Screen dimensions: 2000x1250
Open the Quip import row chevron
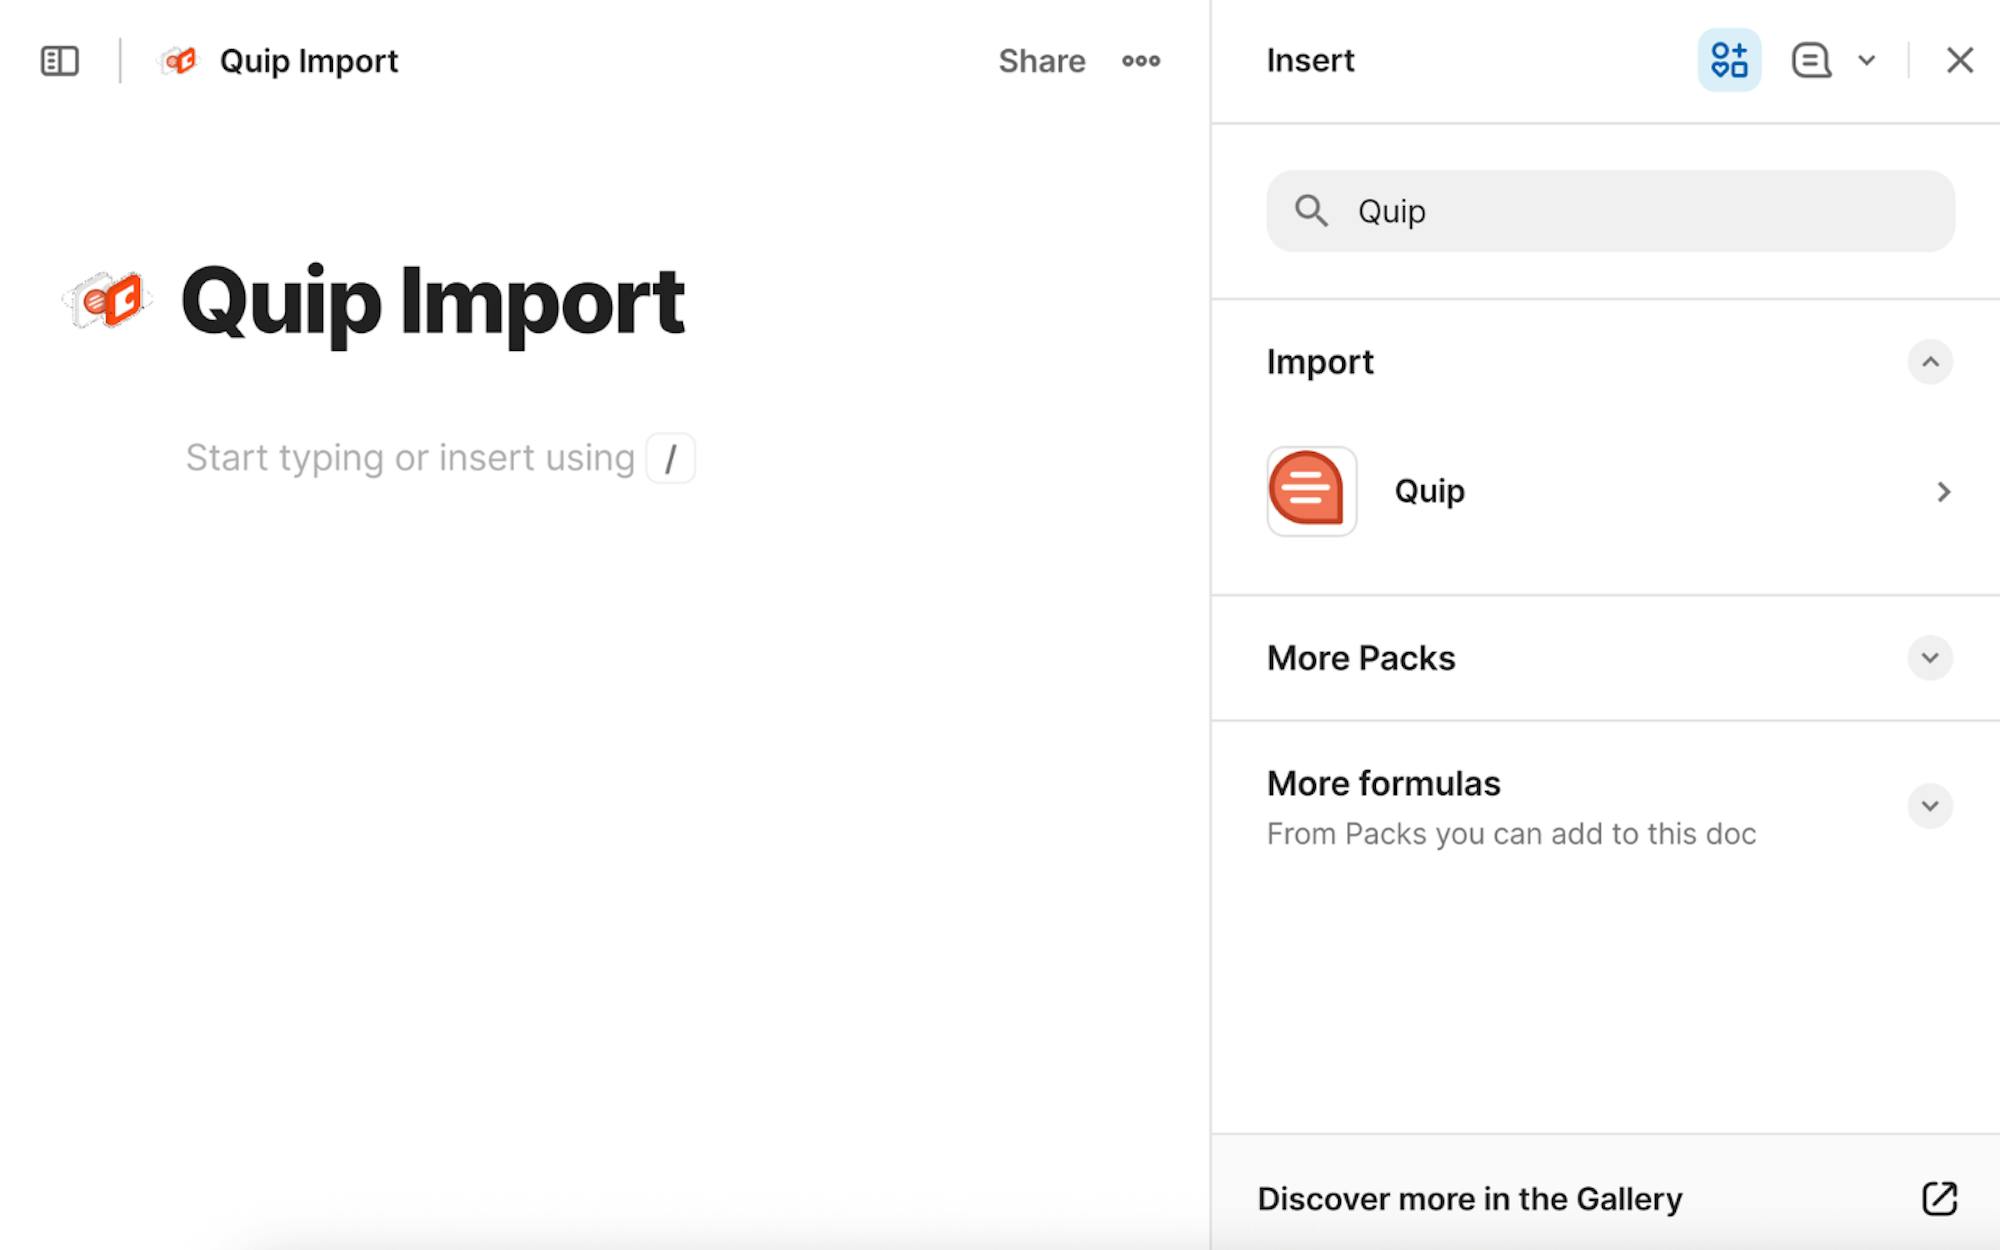point(1943,492)
